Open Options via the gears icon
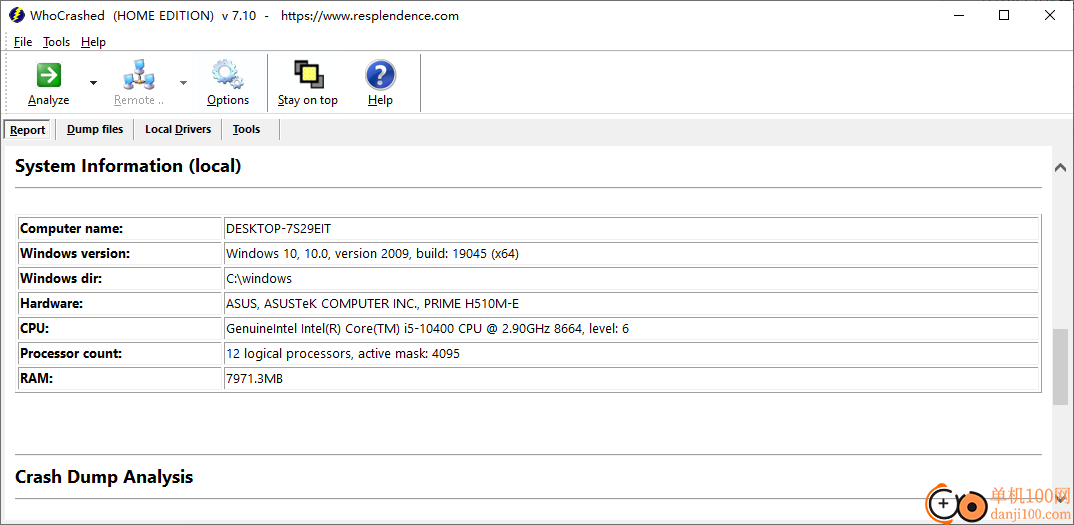Image resolution: width=1074 pixels, height=525 pixels. click(x=228, y=75)
